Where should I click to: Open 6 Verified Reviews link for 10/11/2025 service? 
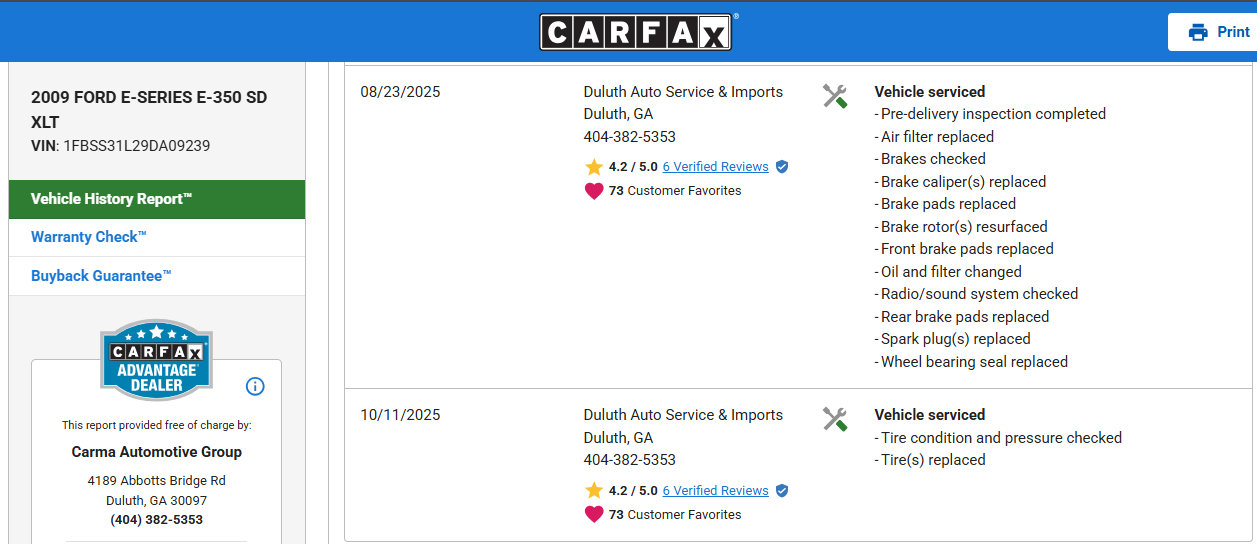tap(715, 491)
